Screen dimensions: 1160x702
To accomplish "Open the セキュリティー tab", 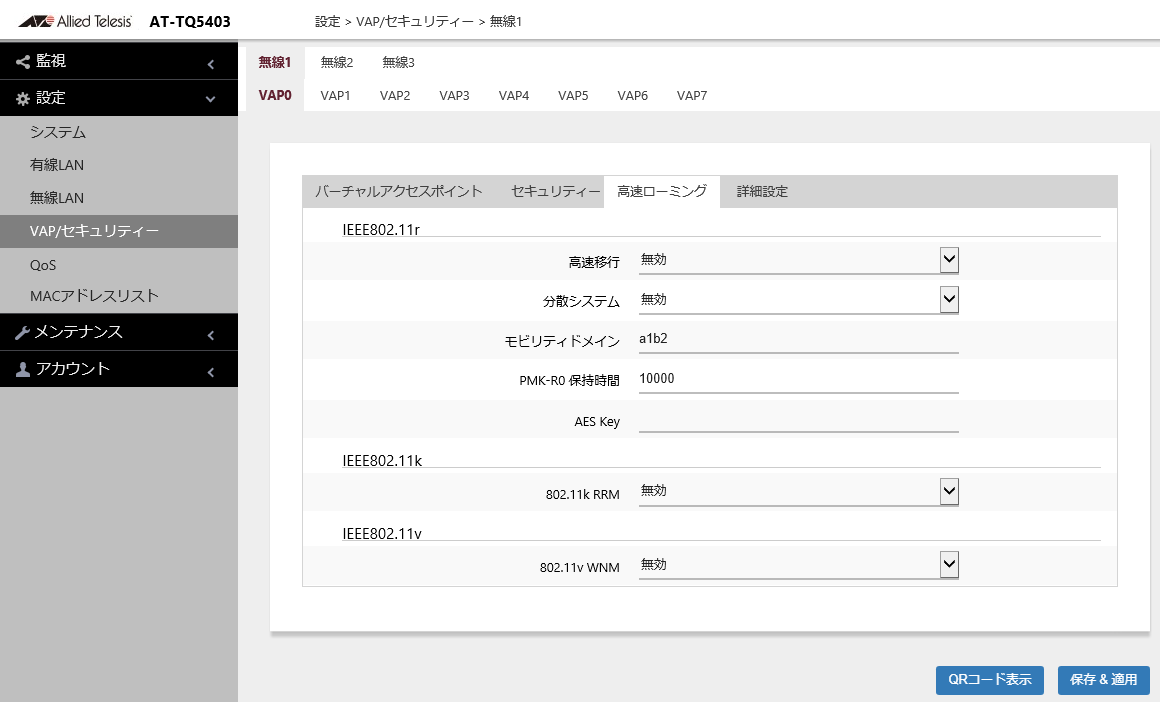I will tap(555, 192).
